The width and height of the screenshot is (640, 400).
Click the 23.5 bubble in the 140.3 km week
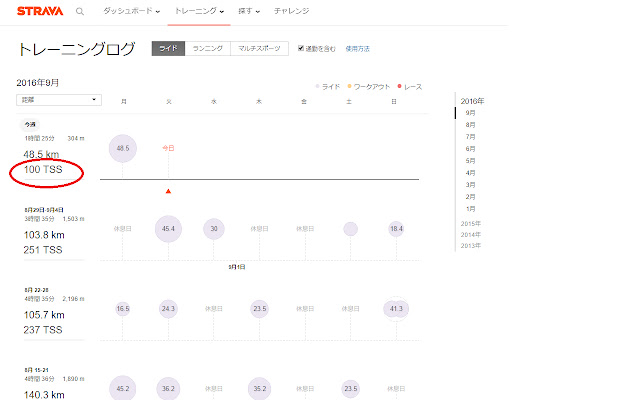[x=351, y=388]
